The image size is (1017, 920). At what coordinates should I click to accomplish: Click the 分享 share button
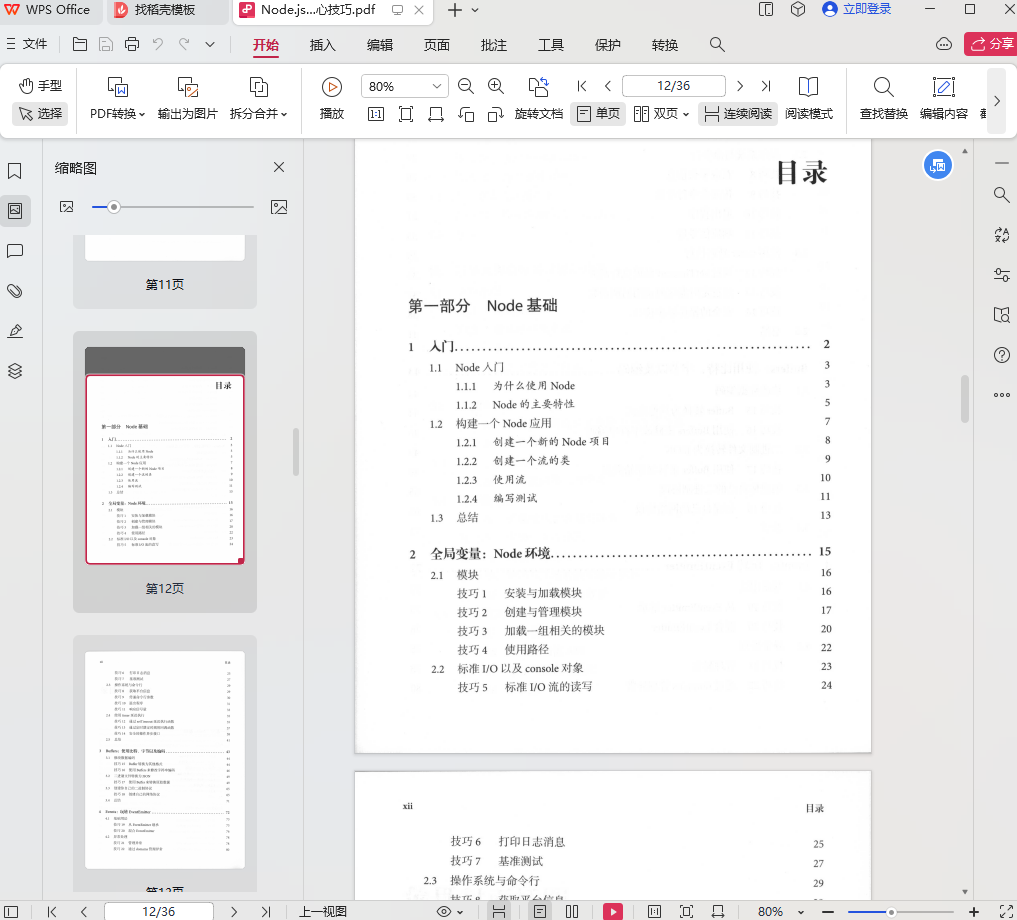click(989, 44)
